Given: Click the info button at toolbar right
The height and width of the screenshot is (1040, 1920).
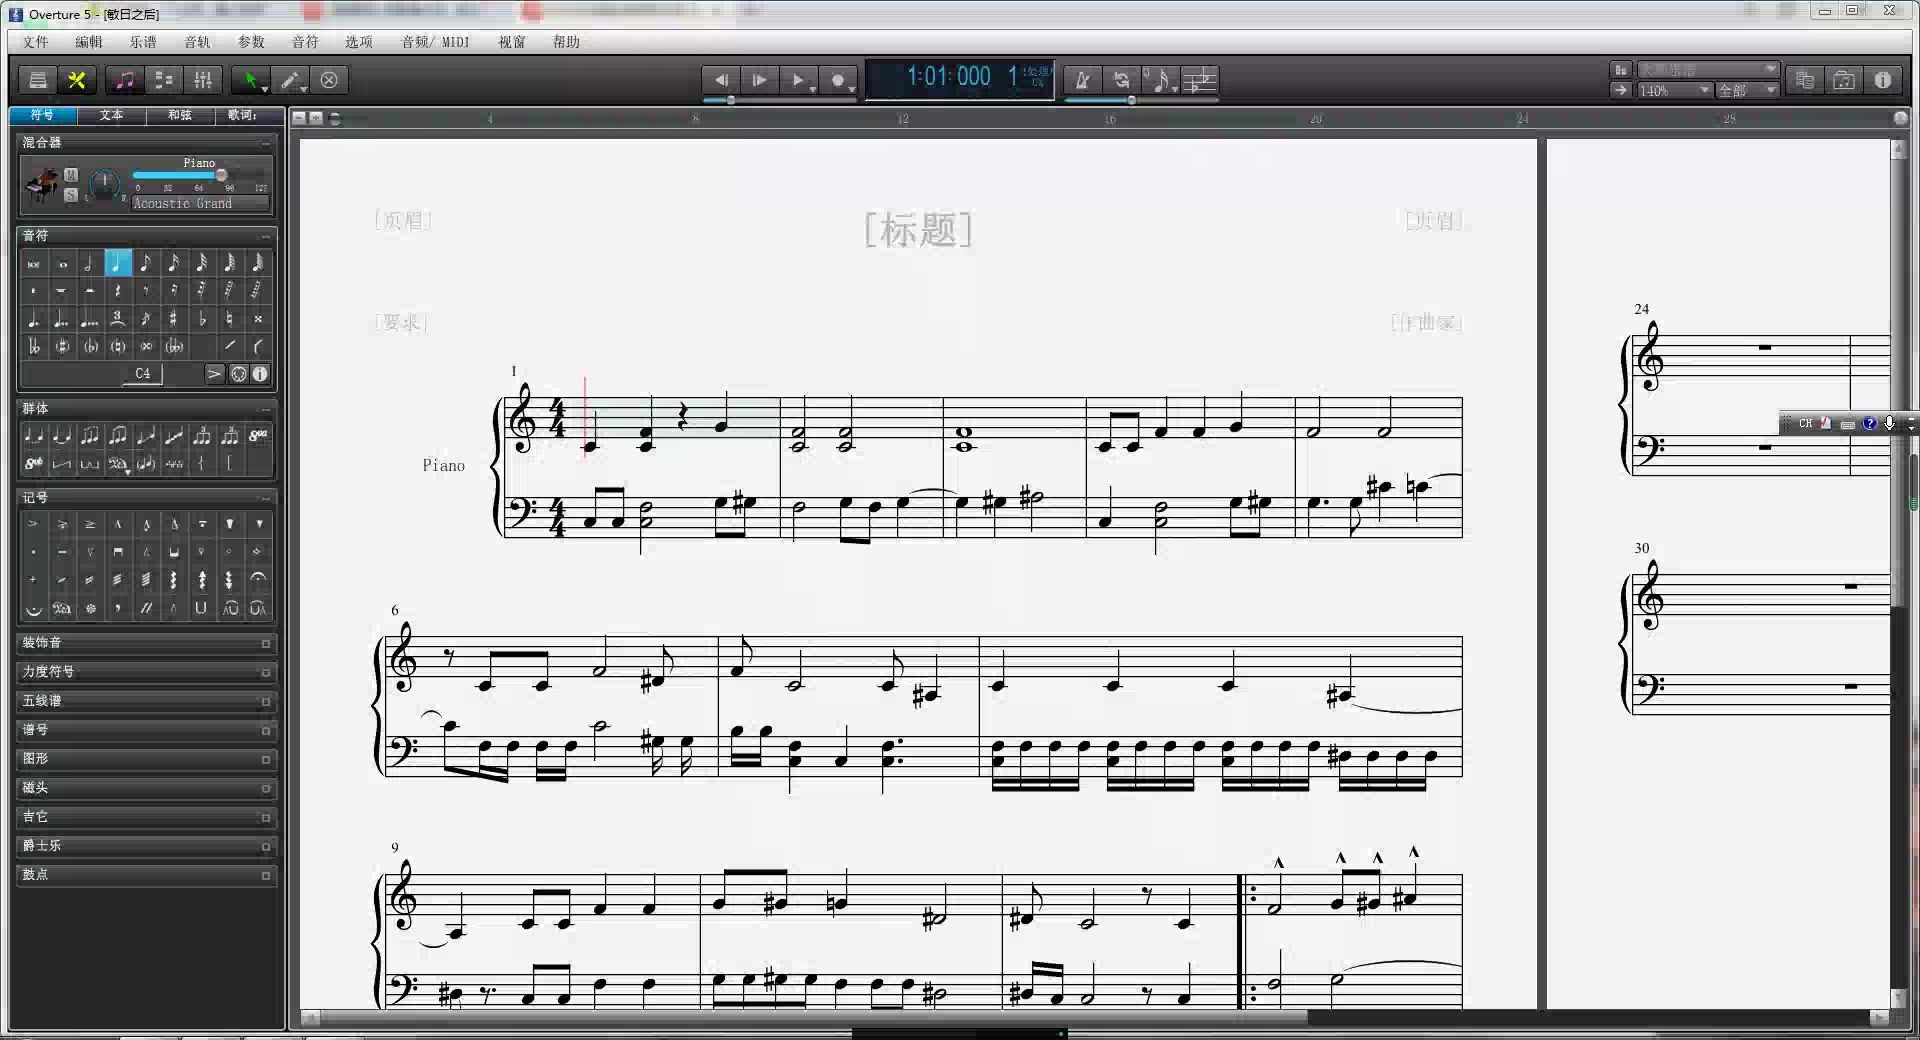Looking at the screenshot, I should tap(1883, 80).
